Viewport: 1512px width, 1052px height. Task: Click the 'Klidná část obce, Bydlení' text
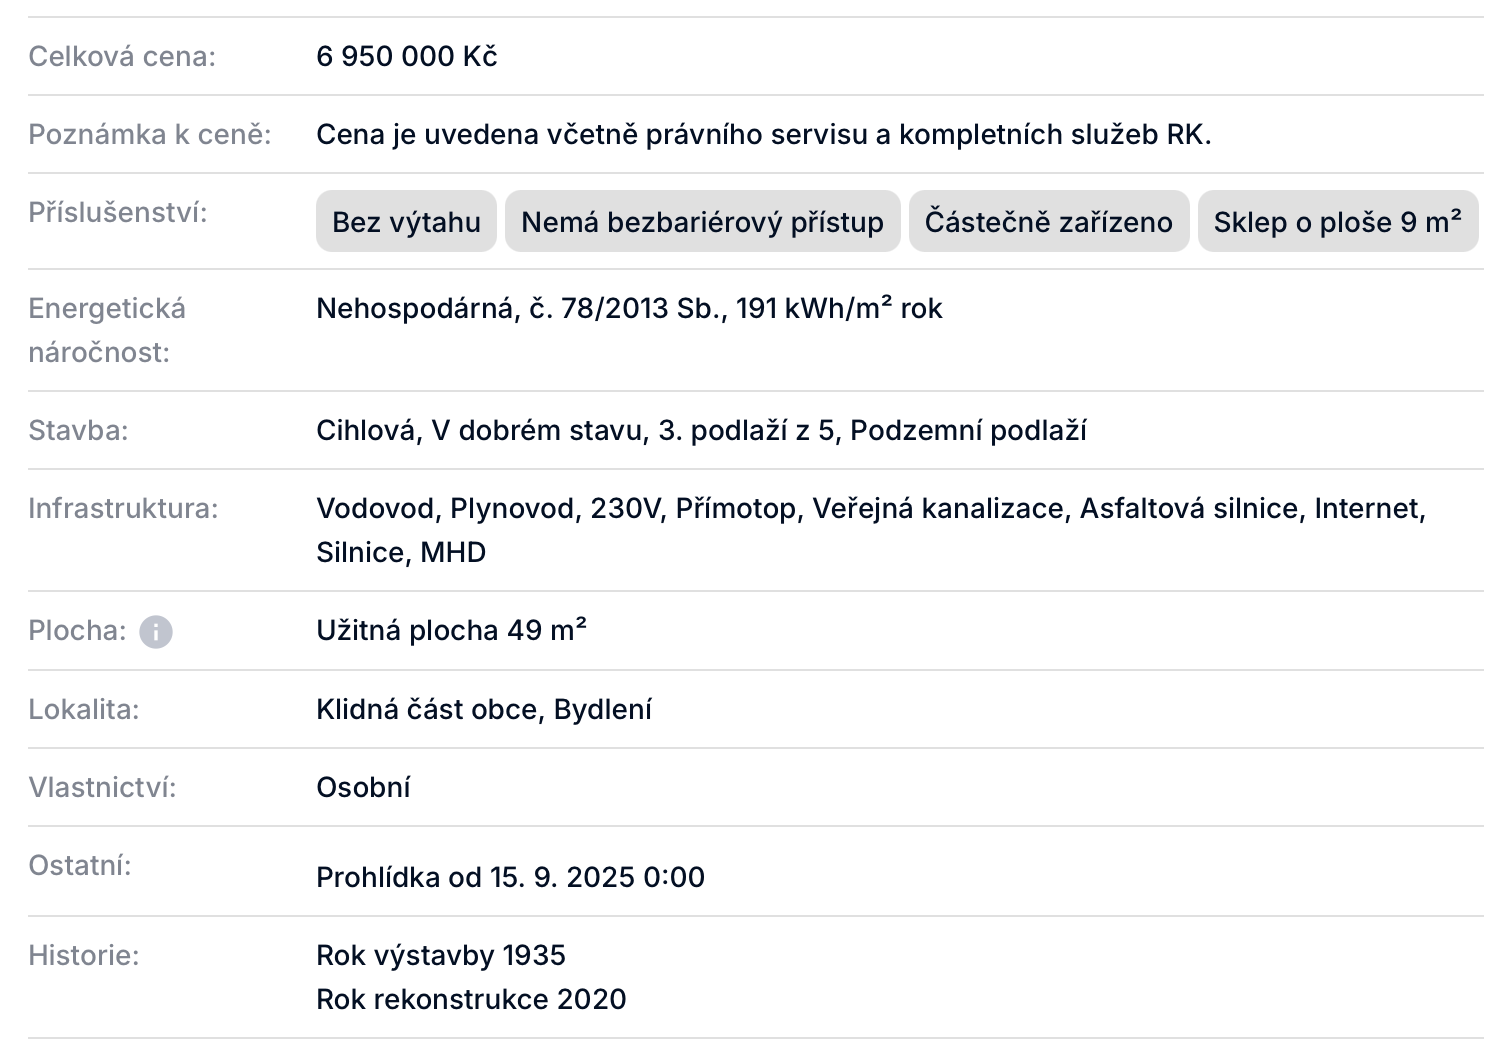coord(484,709)
